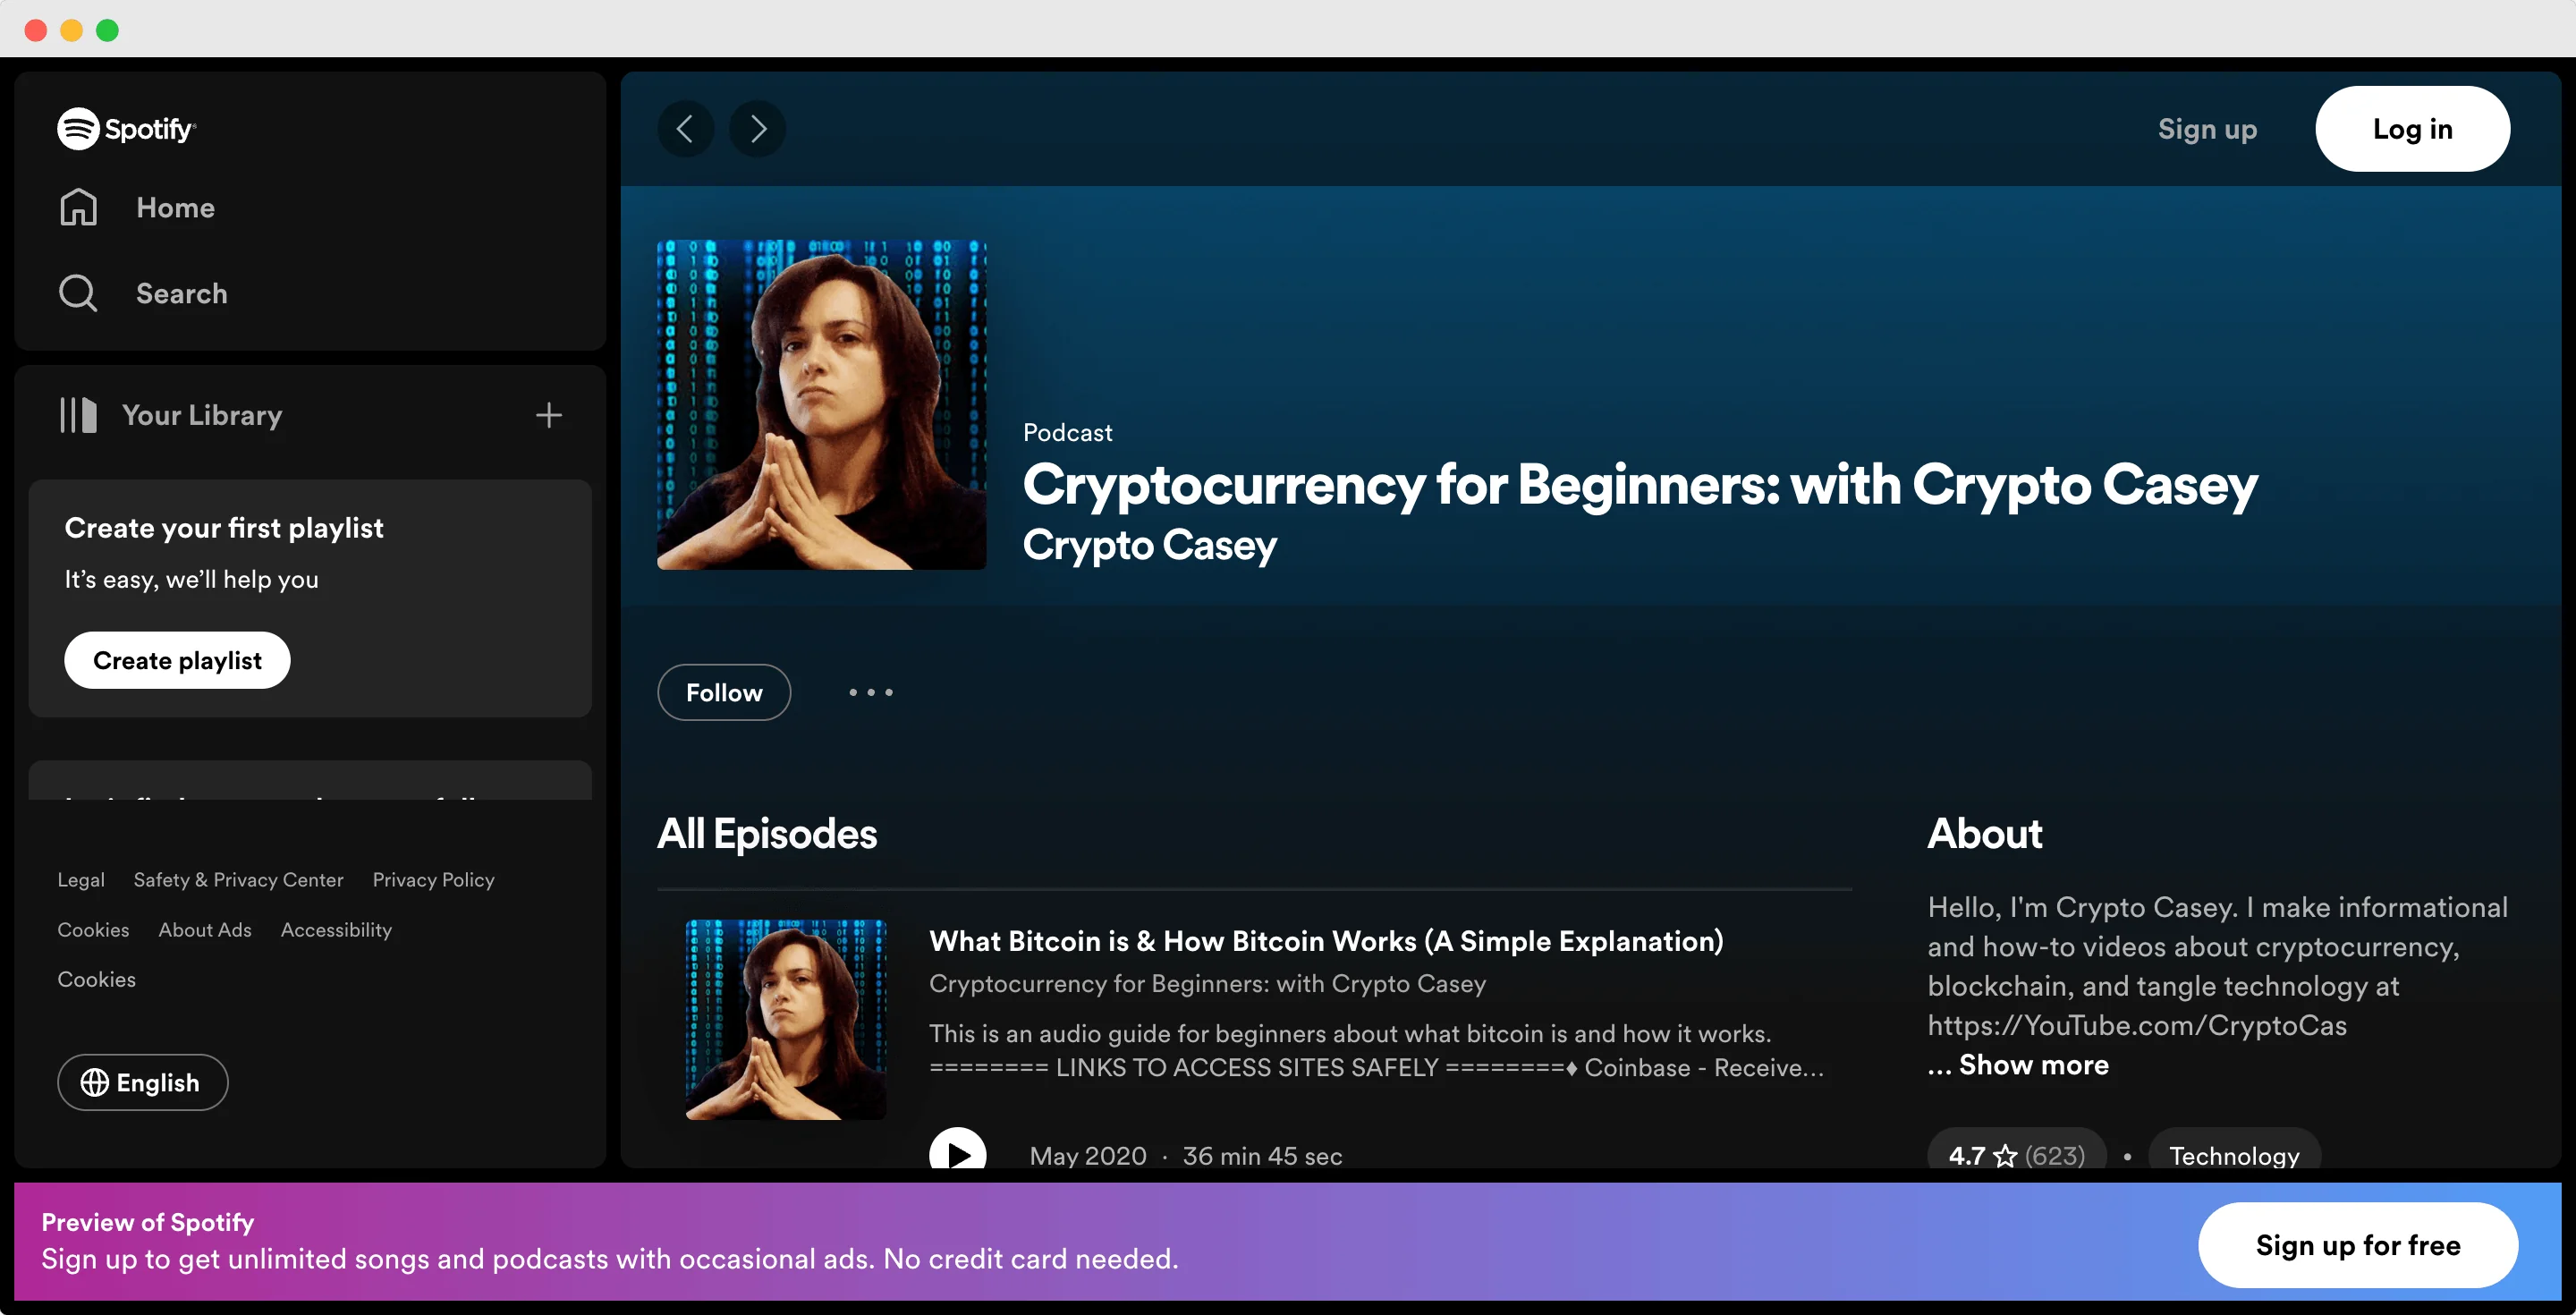Image resolution: width=2576 pixels, height=1315 pixels.
Task: Click the Home navigation icon
Action: (x=77, y=207)
